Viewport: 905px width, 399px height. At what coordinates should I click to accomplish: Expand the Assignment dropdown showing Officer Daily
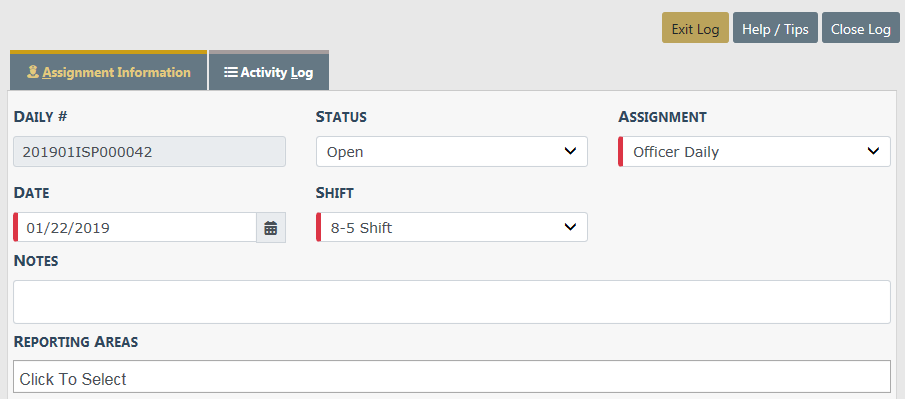pos(754,152)
